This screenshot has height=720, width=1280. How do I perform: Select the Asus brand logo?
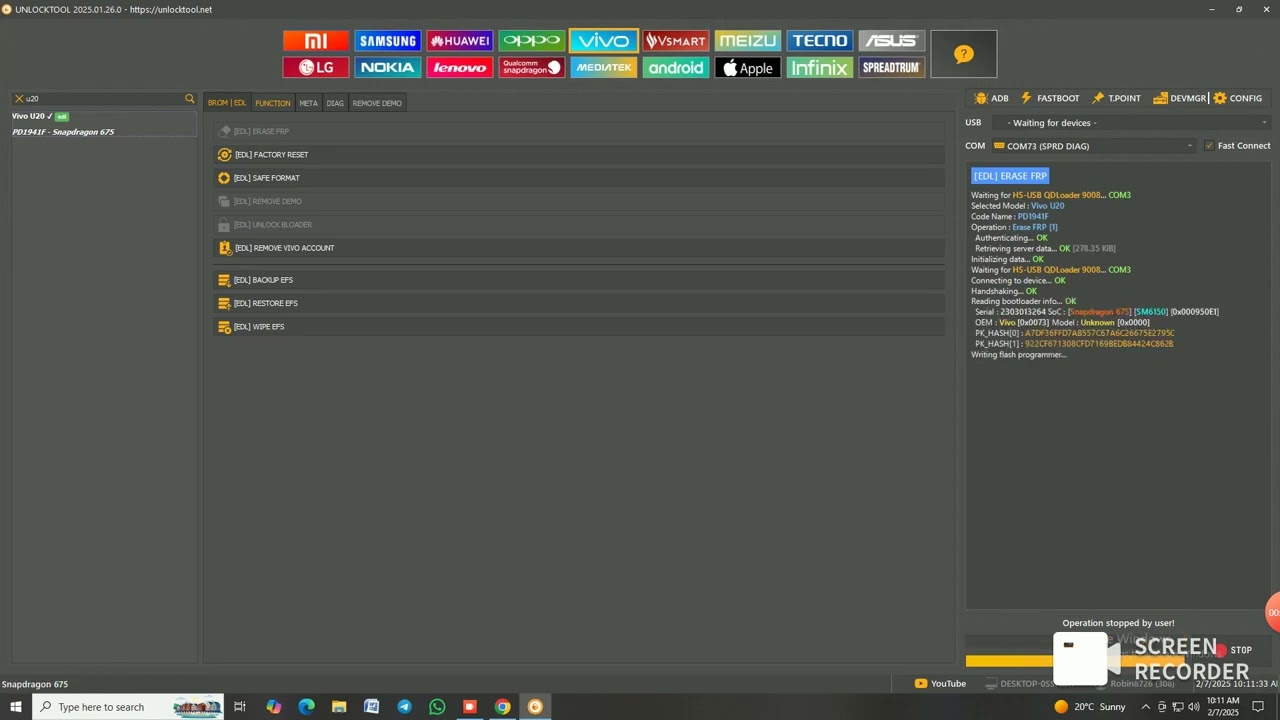pyautogui.click(x=892, y=41)
